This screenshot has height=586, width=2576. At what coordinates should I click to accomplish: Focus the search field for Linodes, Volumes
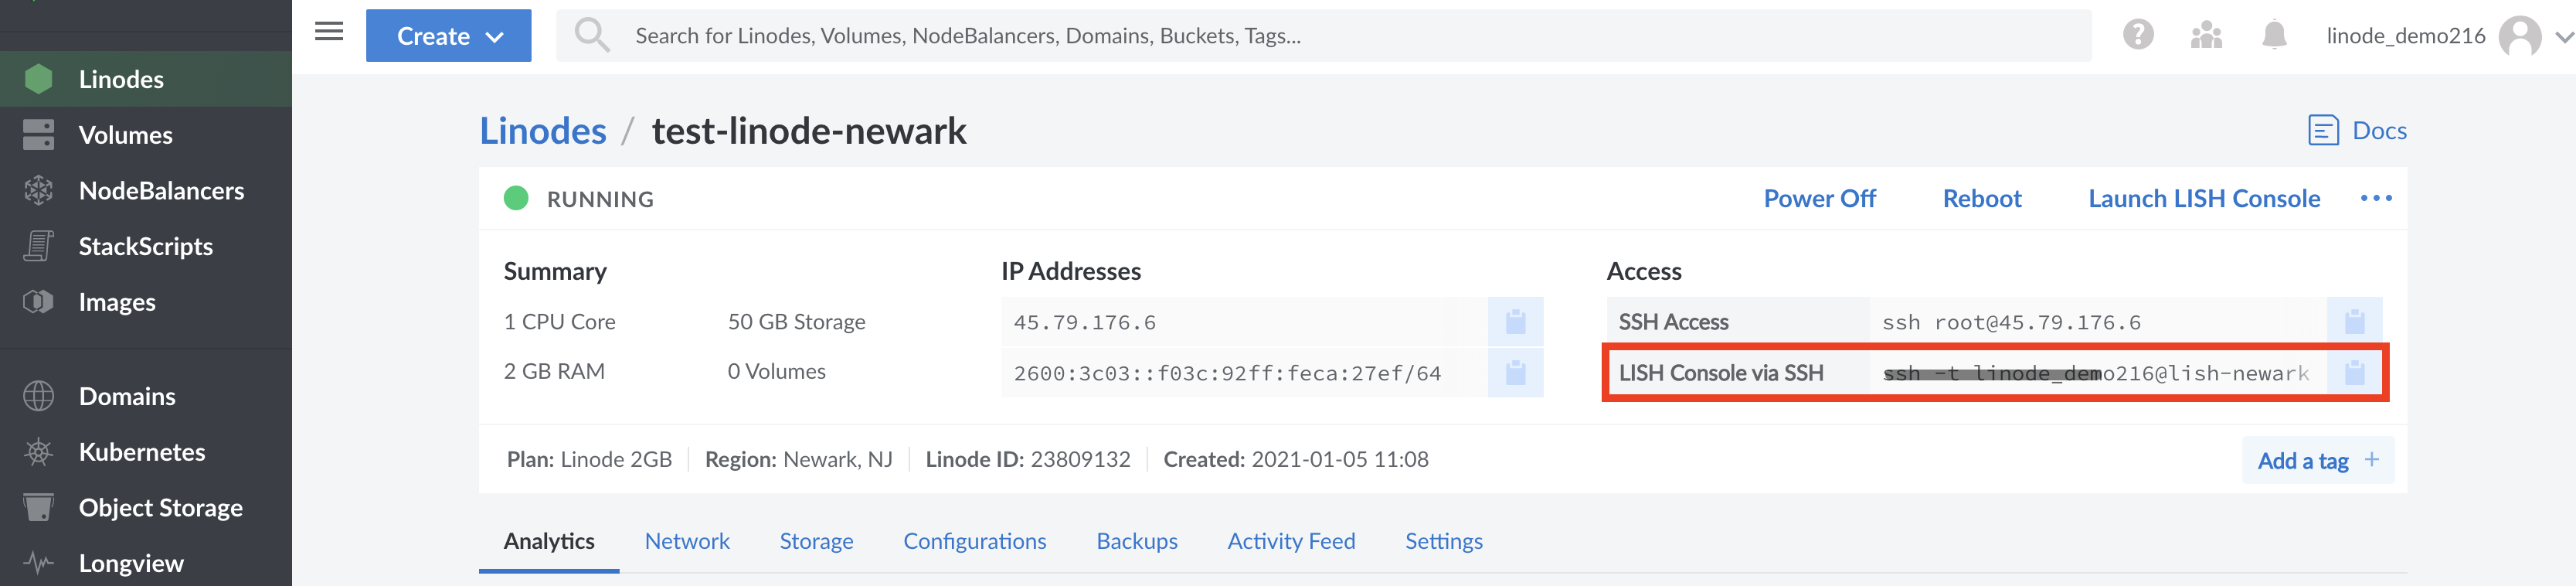click(x=1300, y=36)
